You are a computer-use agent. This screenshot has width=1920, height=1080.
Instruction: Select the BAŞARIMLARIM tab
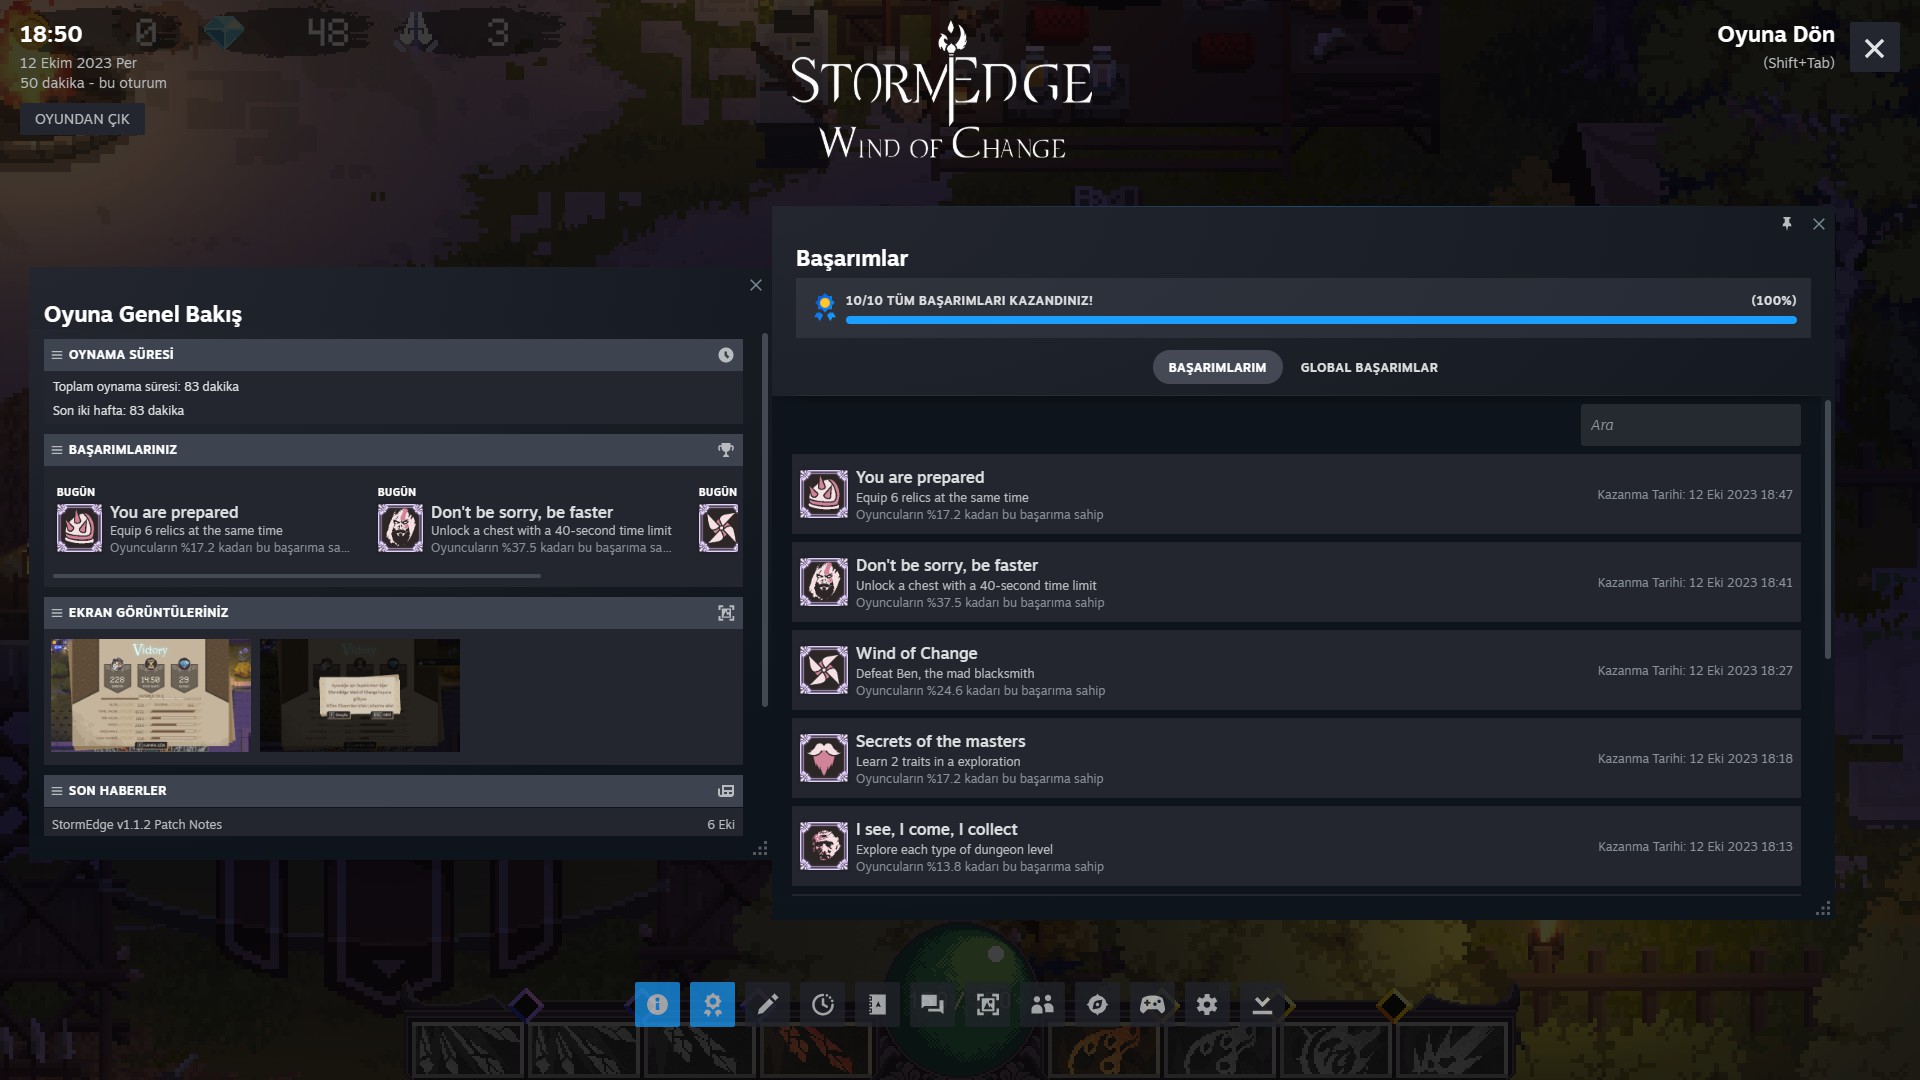(x=1216, y=368)
